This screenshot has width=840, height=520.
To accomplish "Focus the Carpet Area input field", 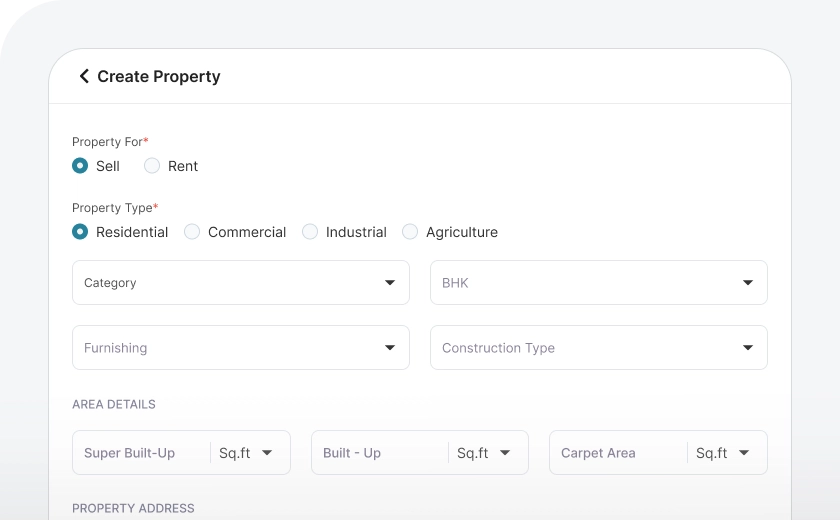I will click(x=618, y=453).
